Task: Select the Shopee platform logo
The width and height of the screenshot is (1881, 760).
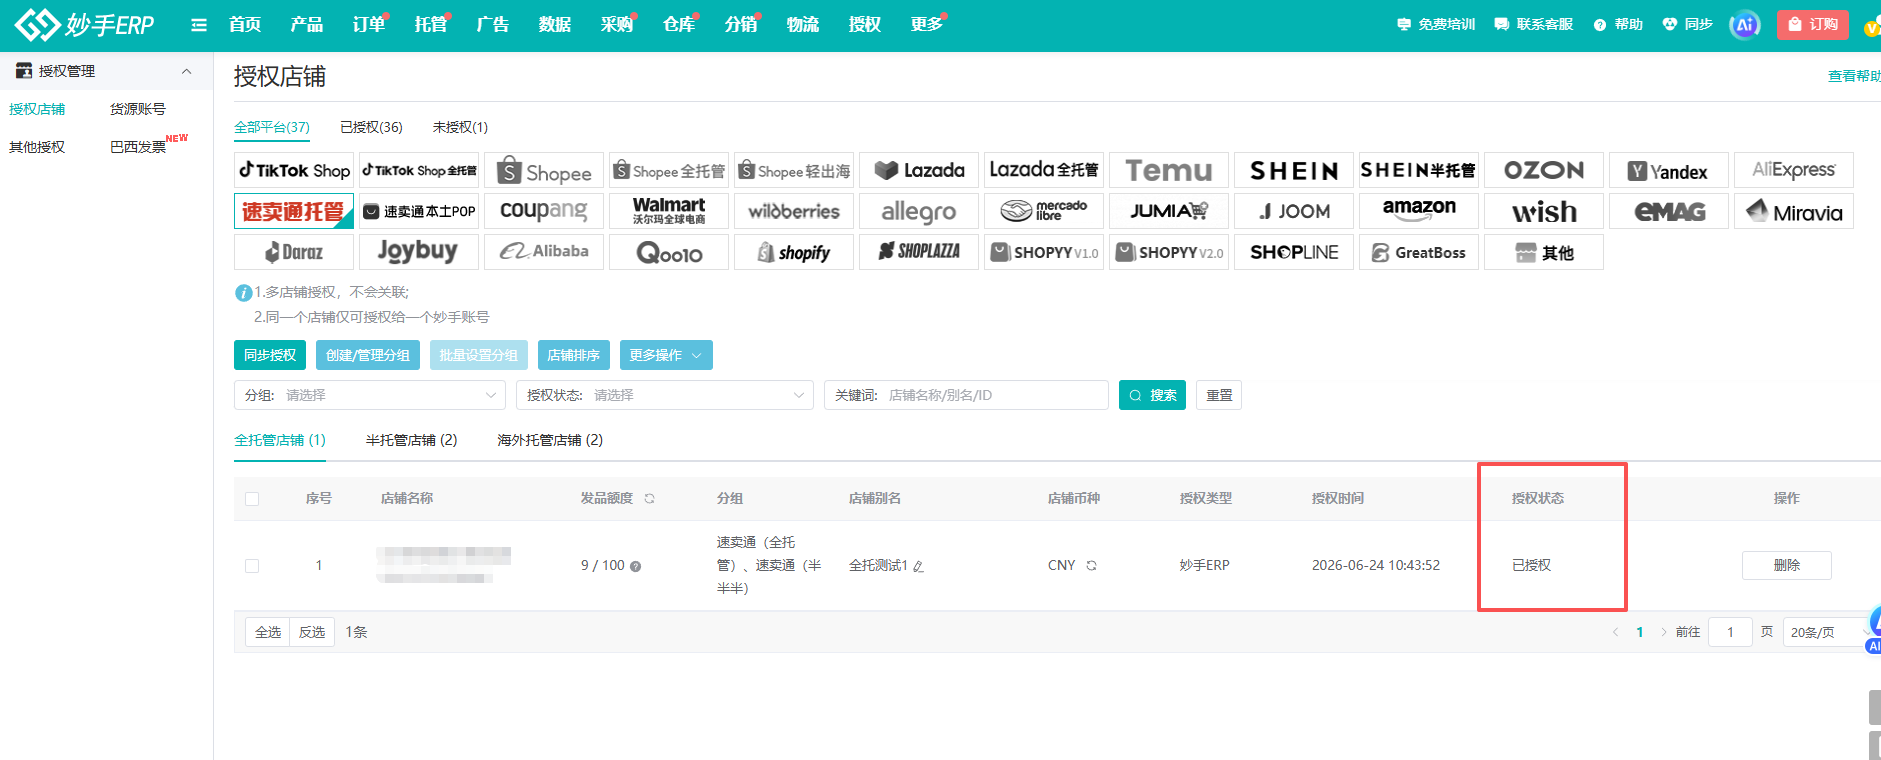Action: coord(544,170)
